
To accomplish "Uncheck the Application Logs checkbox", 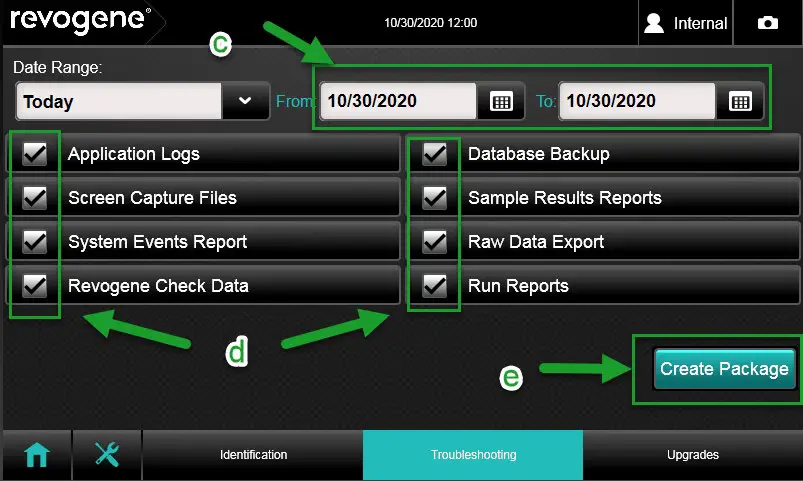I will (x=35, y=154).
